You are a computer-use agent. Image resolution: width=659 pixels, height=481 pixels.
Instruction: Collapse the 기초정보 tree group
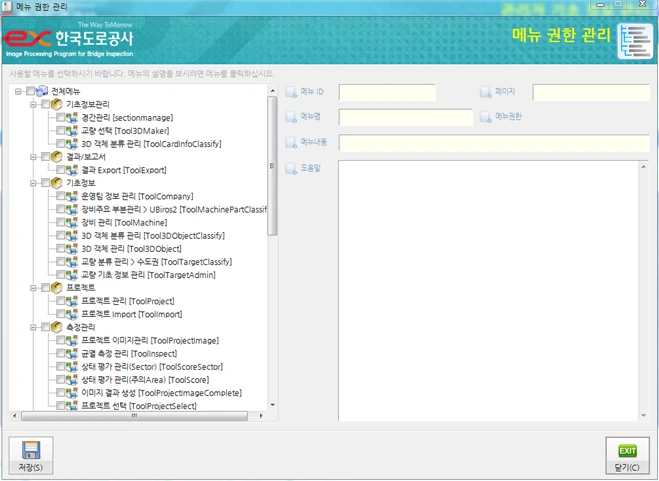point(33,183)
